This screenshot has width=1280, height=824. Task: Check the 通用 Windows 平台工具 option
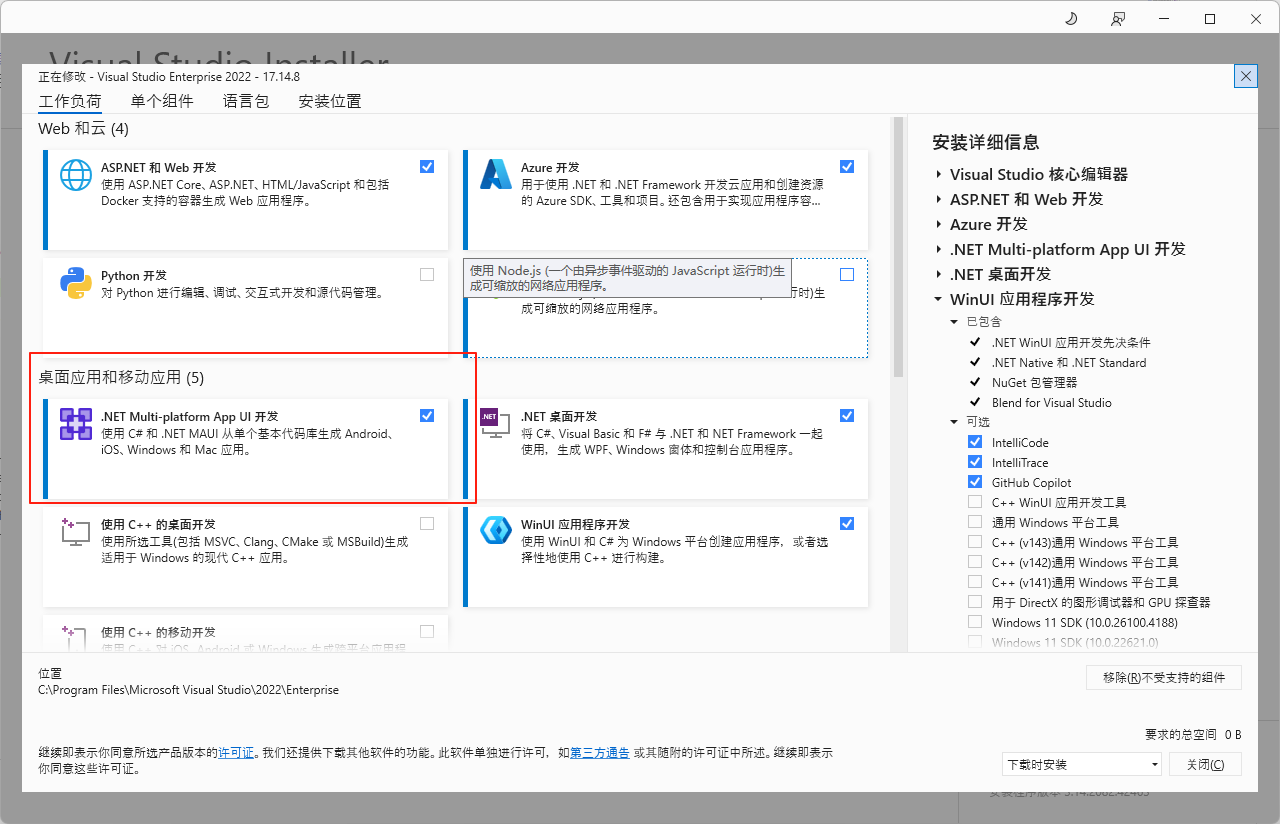pyautogui.click(x=975, y=522)
